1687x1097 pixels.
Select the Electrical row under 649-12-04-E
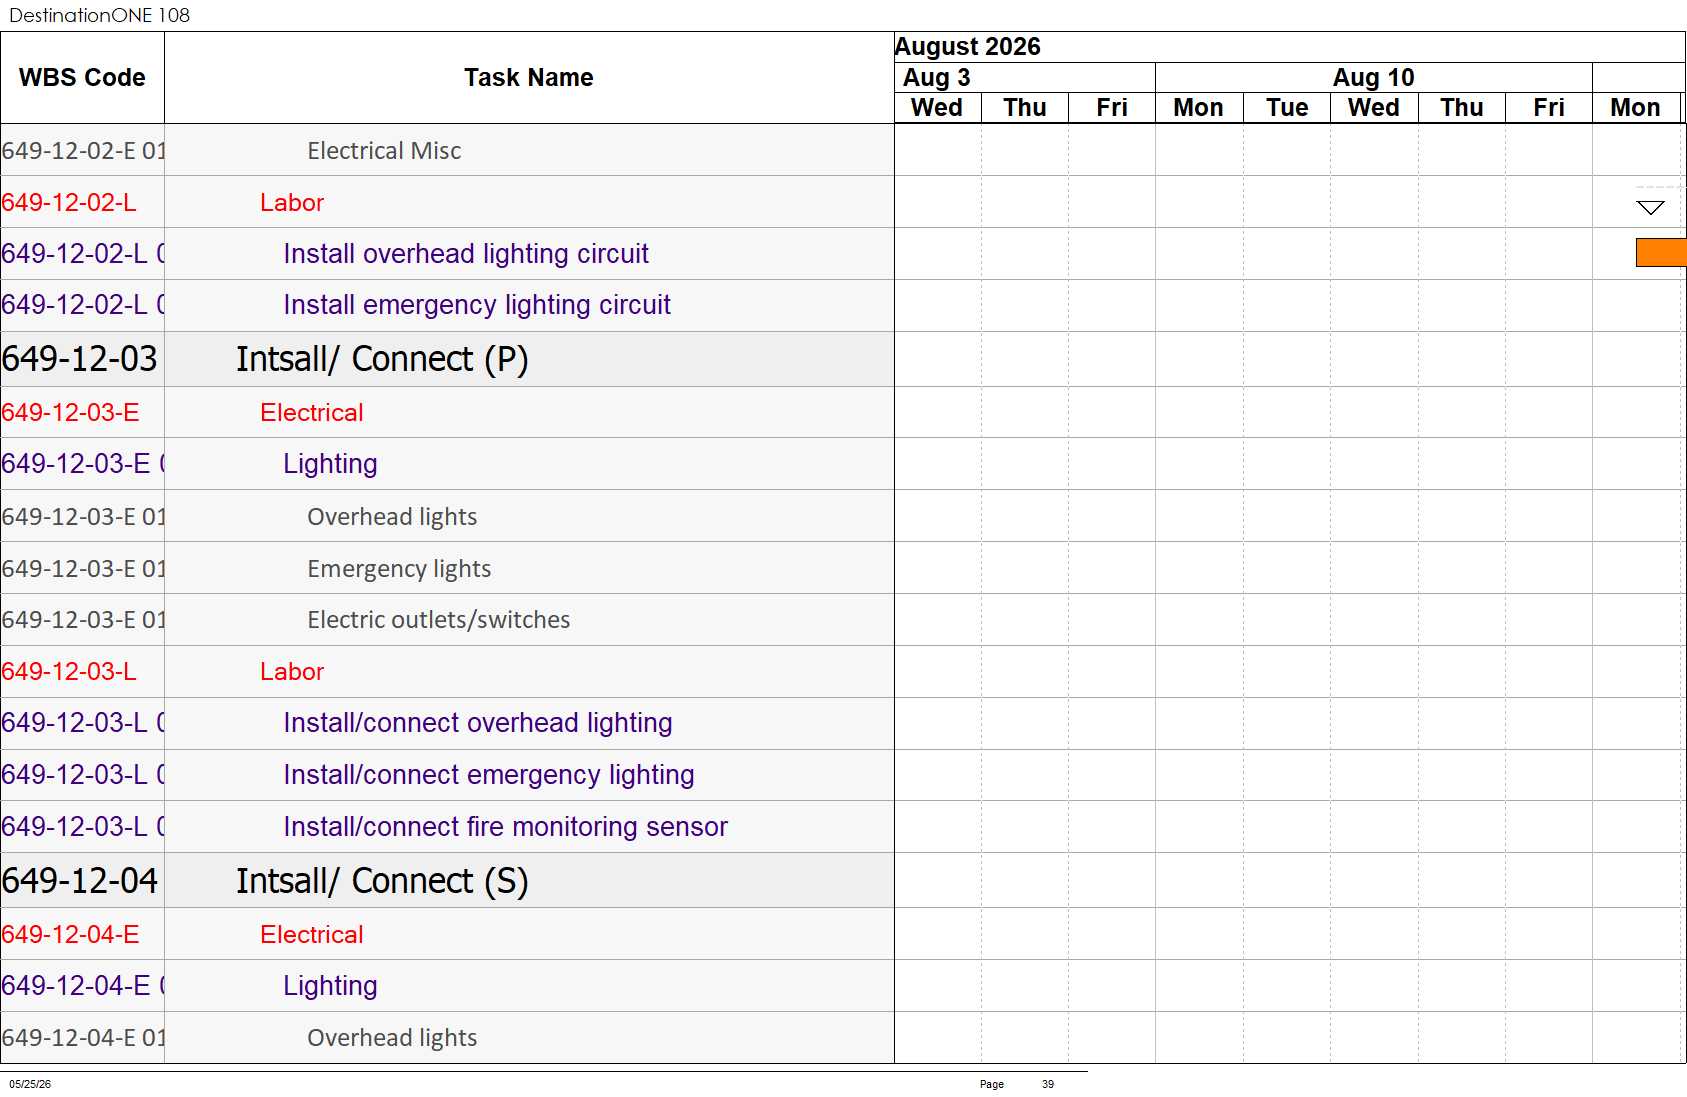tap(447, 934)
